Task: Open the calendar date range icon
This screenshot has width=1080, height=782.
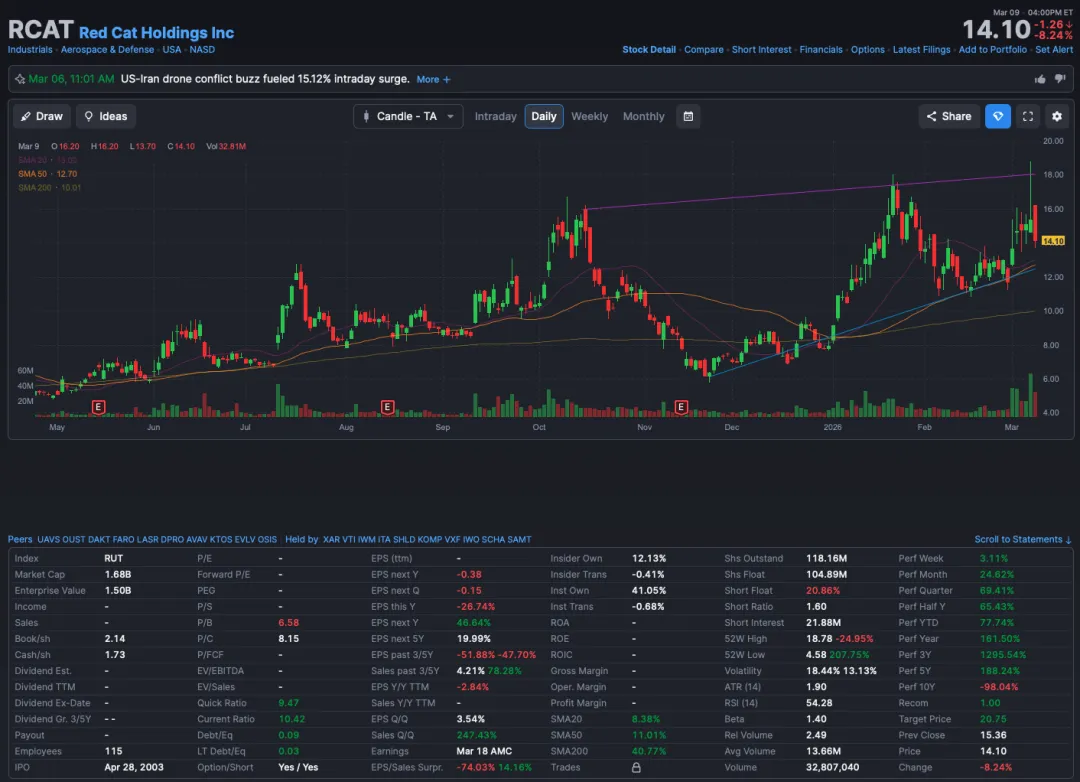Action: pos(688,116)
